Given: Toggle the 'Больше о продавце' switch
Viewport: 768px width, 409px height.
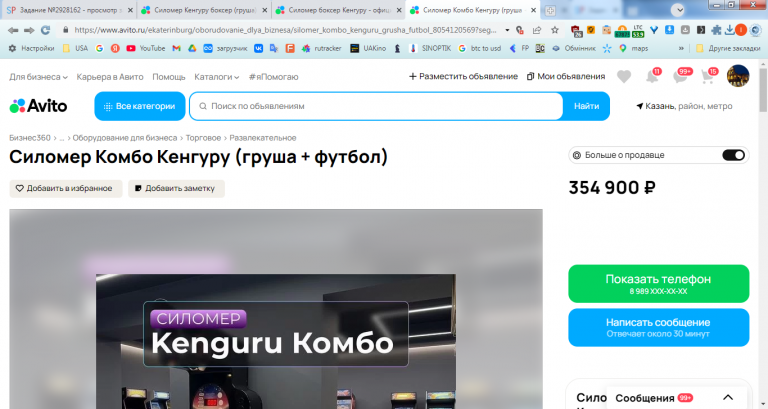Looking at the screenshot, I should (733, 155).
